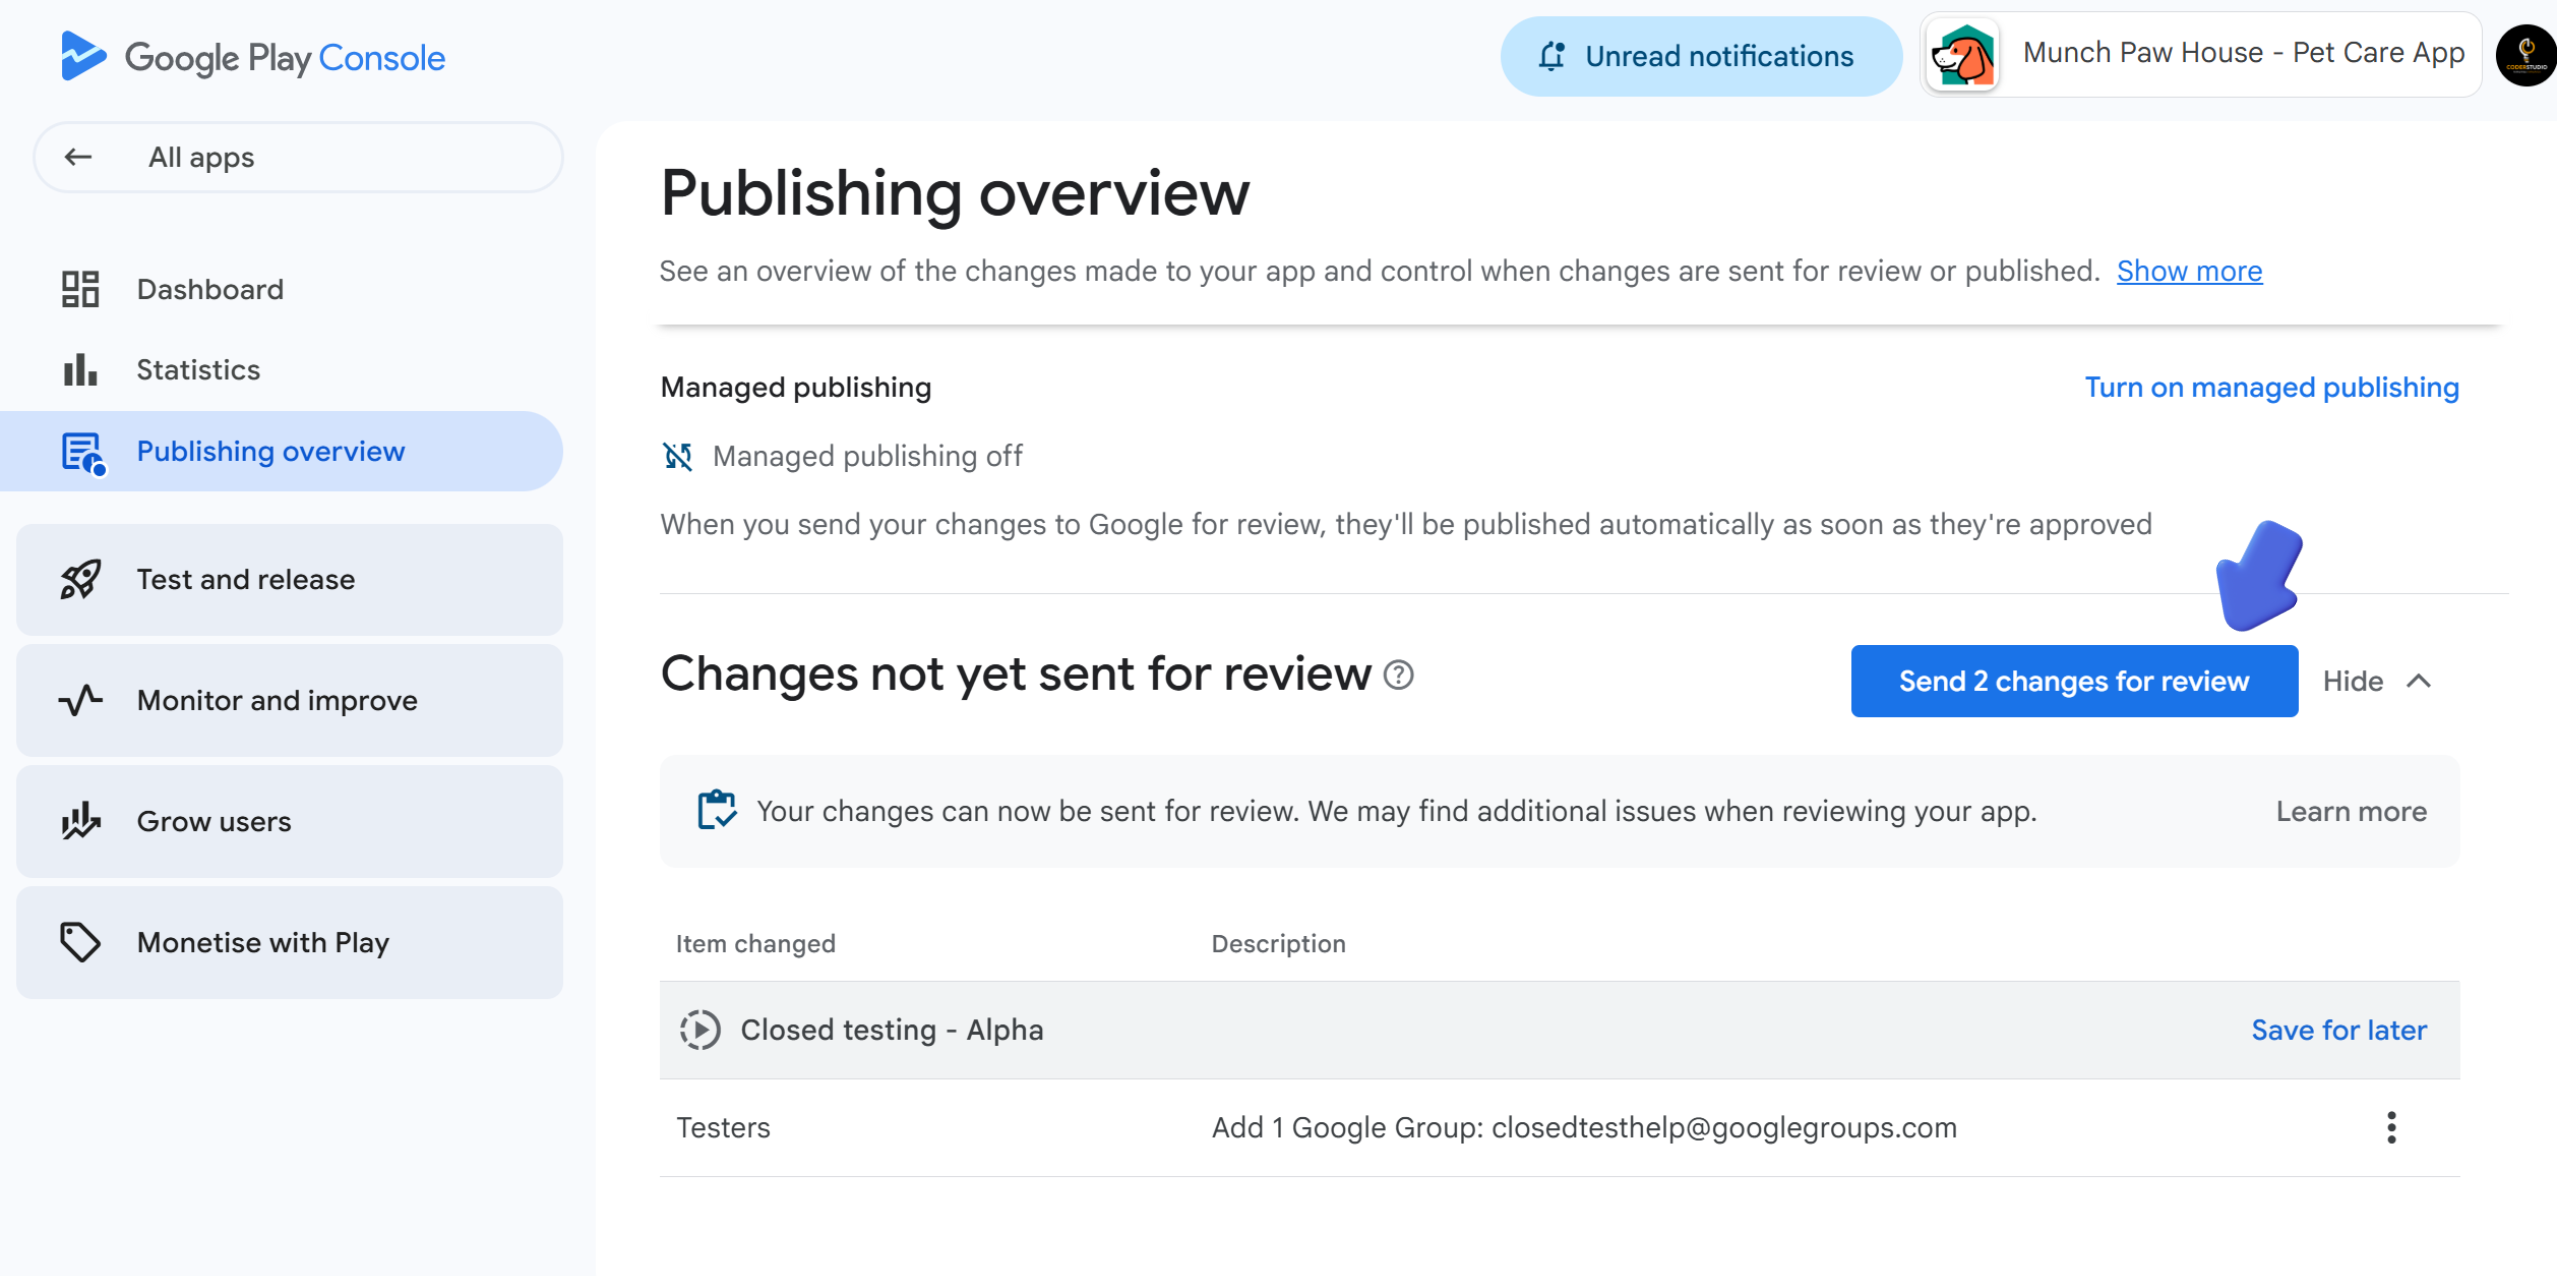Screen dimensions: 2557x1276
Task: Turn on managed publishing
Action: pyautogui.click(x=2272, y=387)
